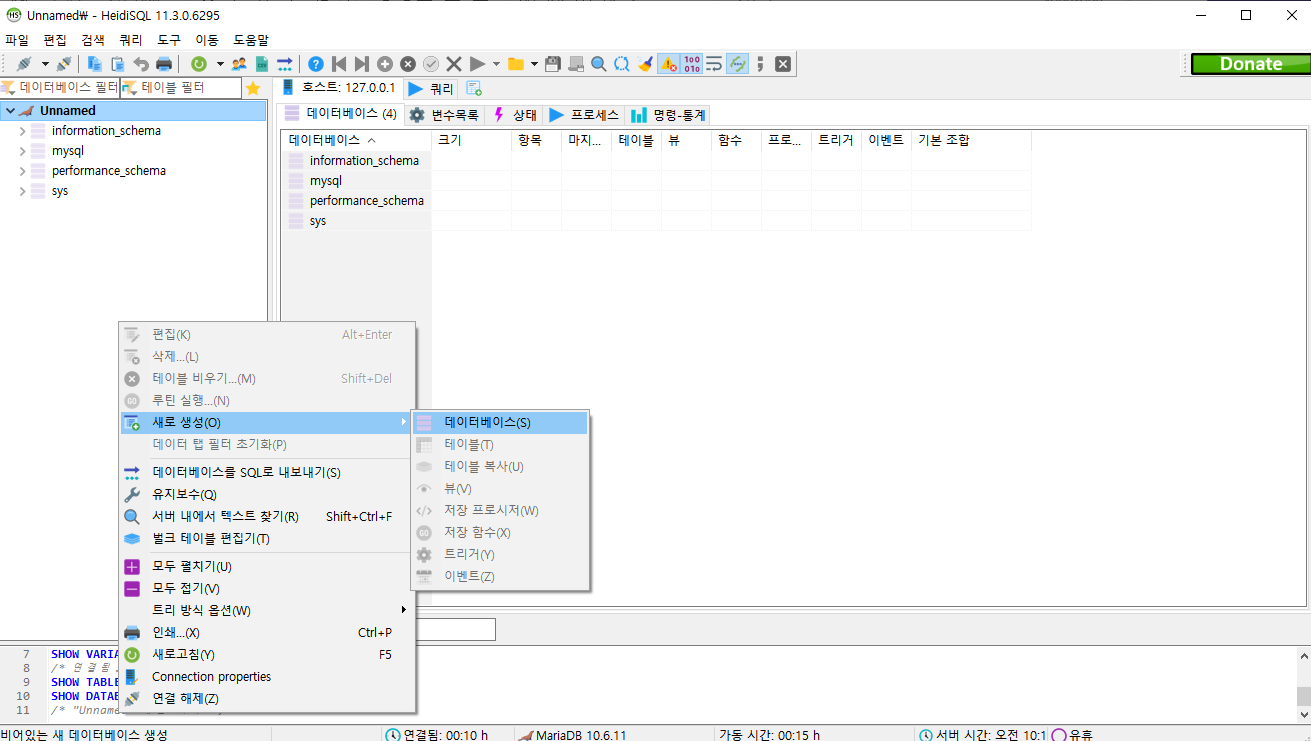Switch to the 명령-통계 tab
This screenshot has width=1311, height=741.
(668, 115)
